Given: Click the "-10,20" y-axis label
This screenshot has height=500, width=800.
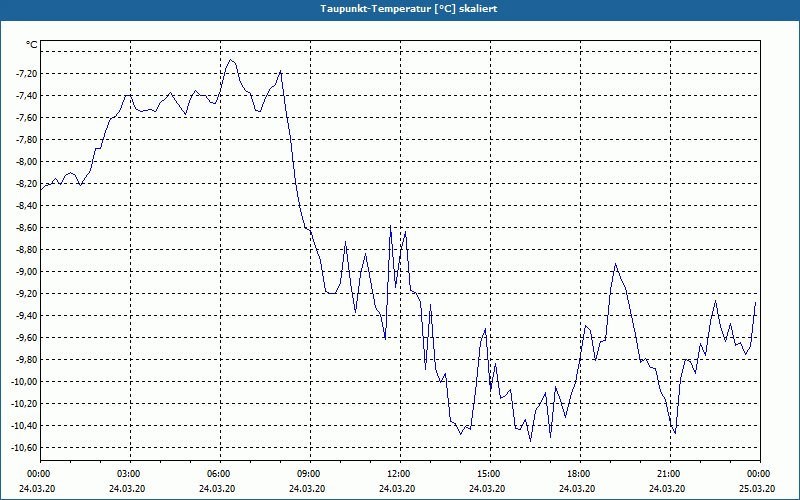Looking at the screenshot, I should (25, 404).
